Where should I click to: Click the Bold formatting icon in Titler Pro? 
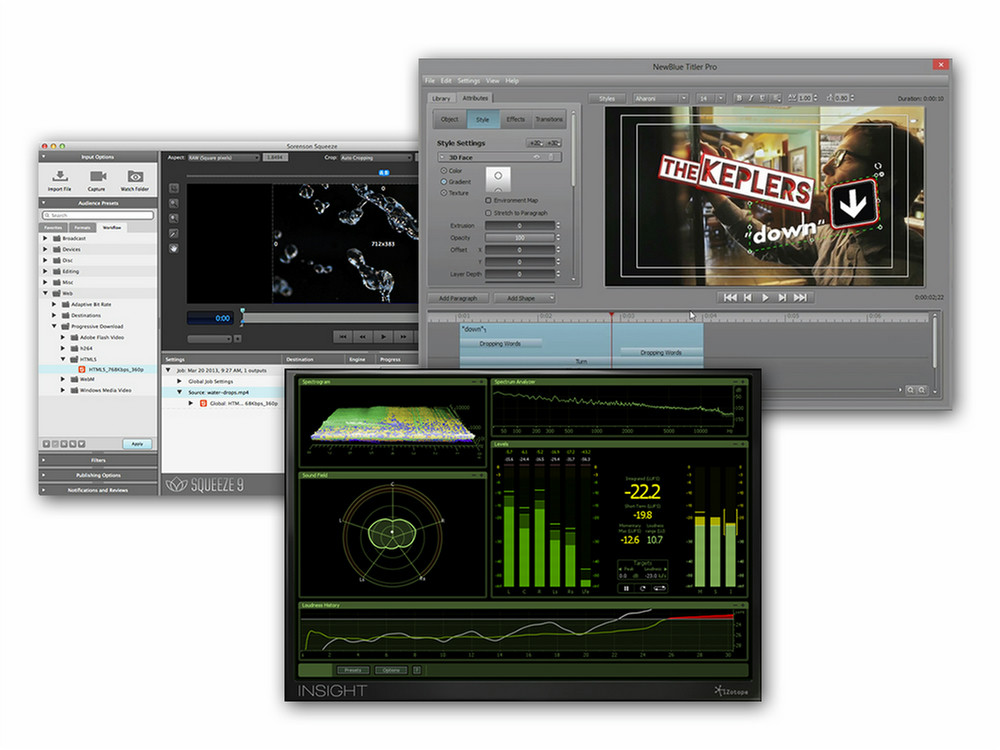pos(739,98)
